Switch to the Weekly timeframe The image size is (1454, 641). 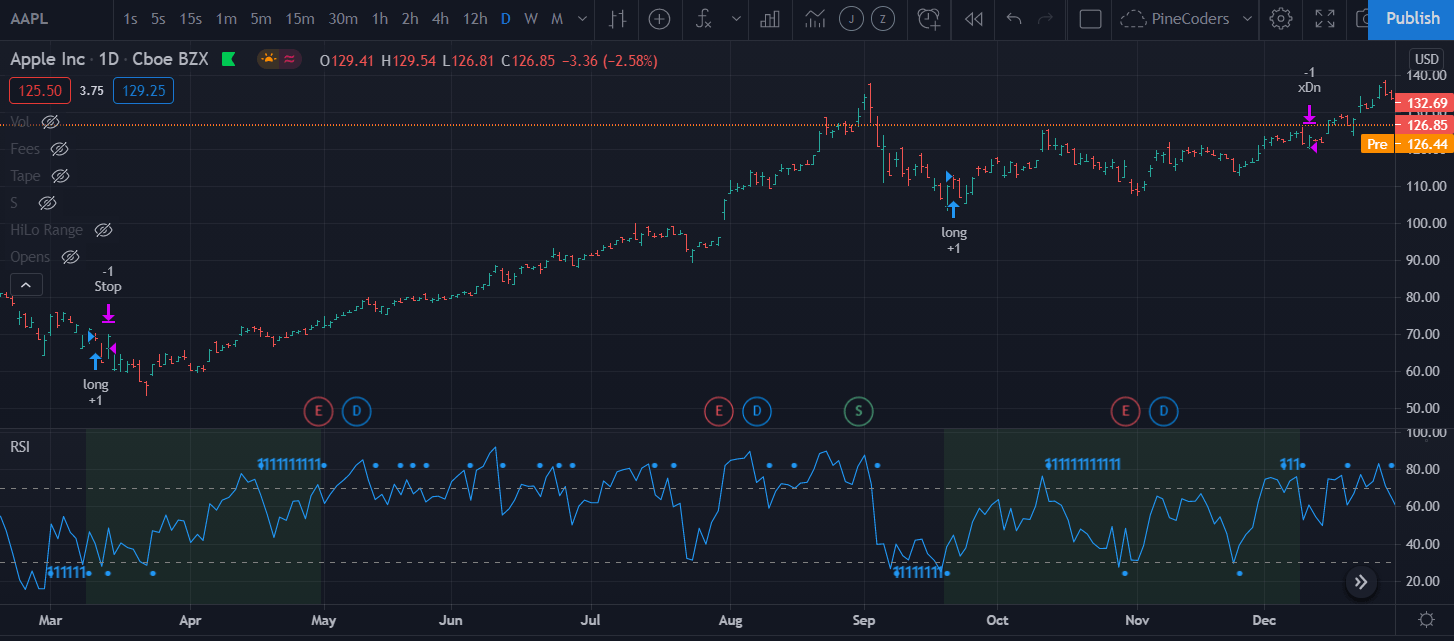click(x=529, y=19)
